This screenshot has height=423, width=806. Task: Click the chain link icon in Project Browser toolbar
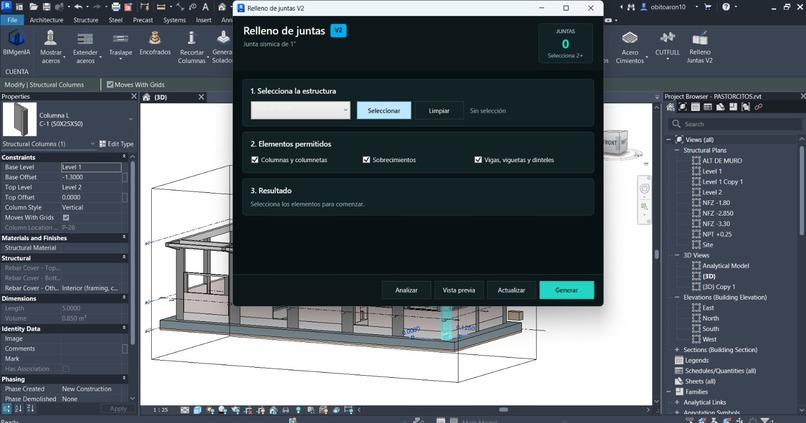758,107
